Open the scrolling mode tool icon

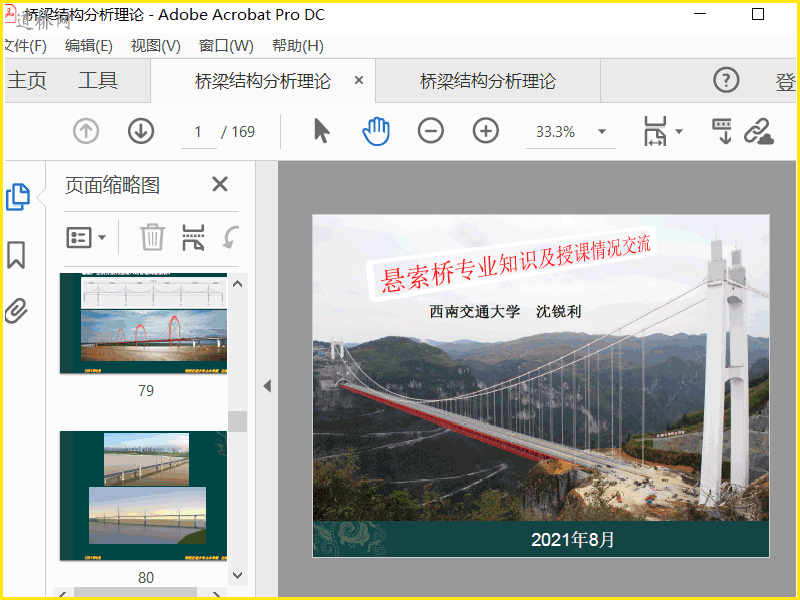point(722,131)
